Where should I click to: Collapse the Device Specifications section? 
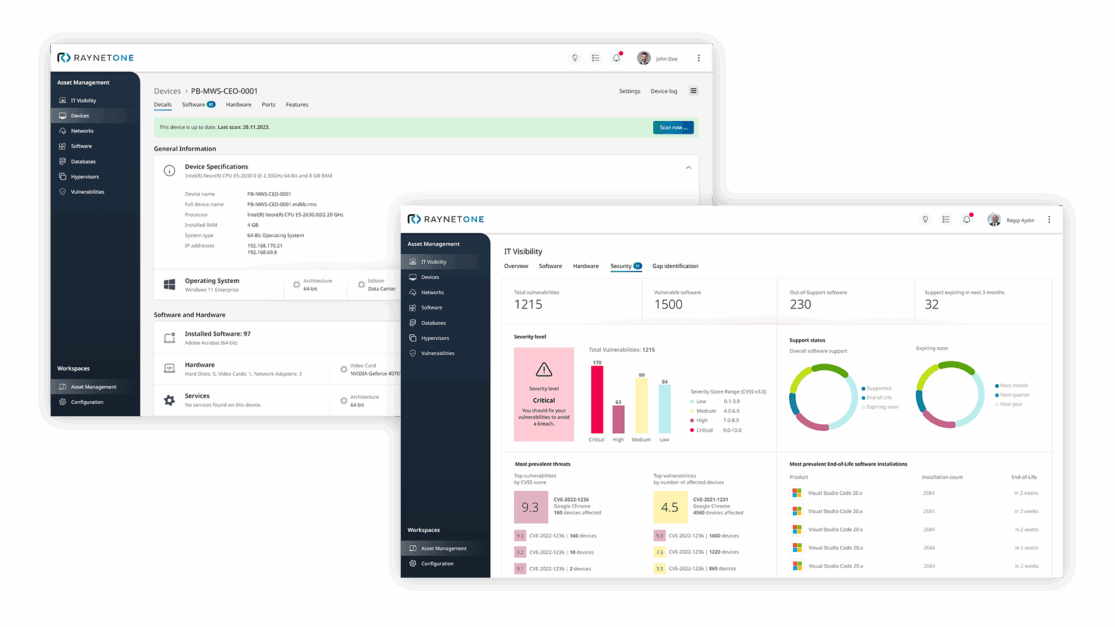tap(688, 168)
